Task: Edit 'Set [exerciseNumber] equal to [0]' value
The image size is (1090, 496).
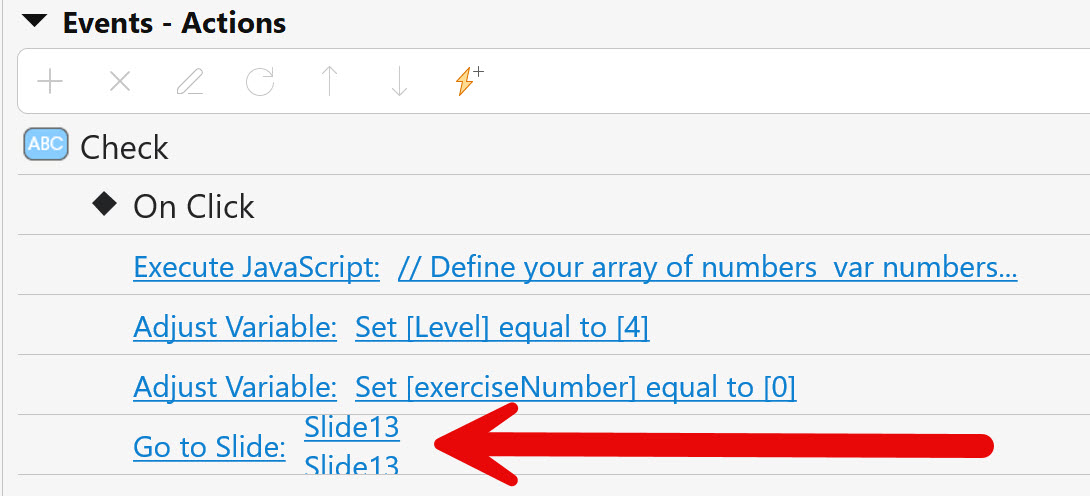Action: (x=575, y=386)
